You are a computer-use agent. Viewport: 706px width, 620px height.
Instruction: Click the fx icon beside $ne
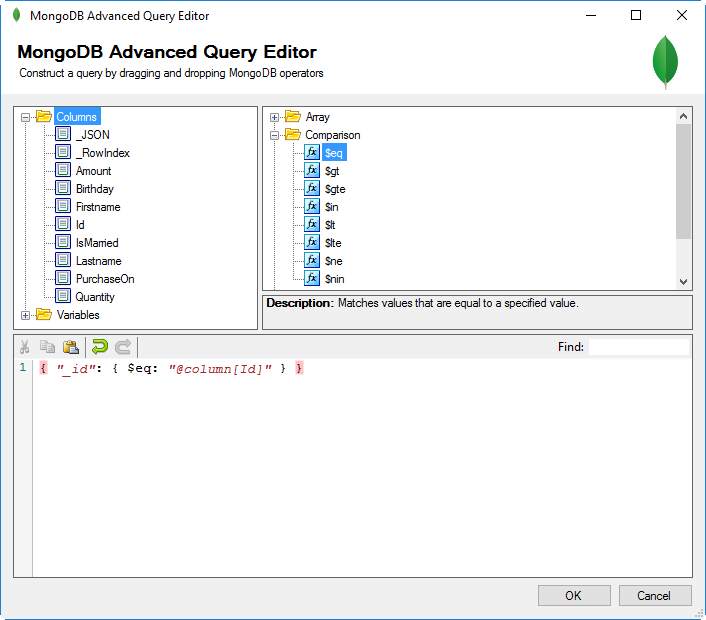point(312,260)
